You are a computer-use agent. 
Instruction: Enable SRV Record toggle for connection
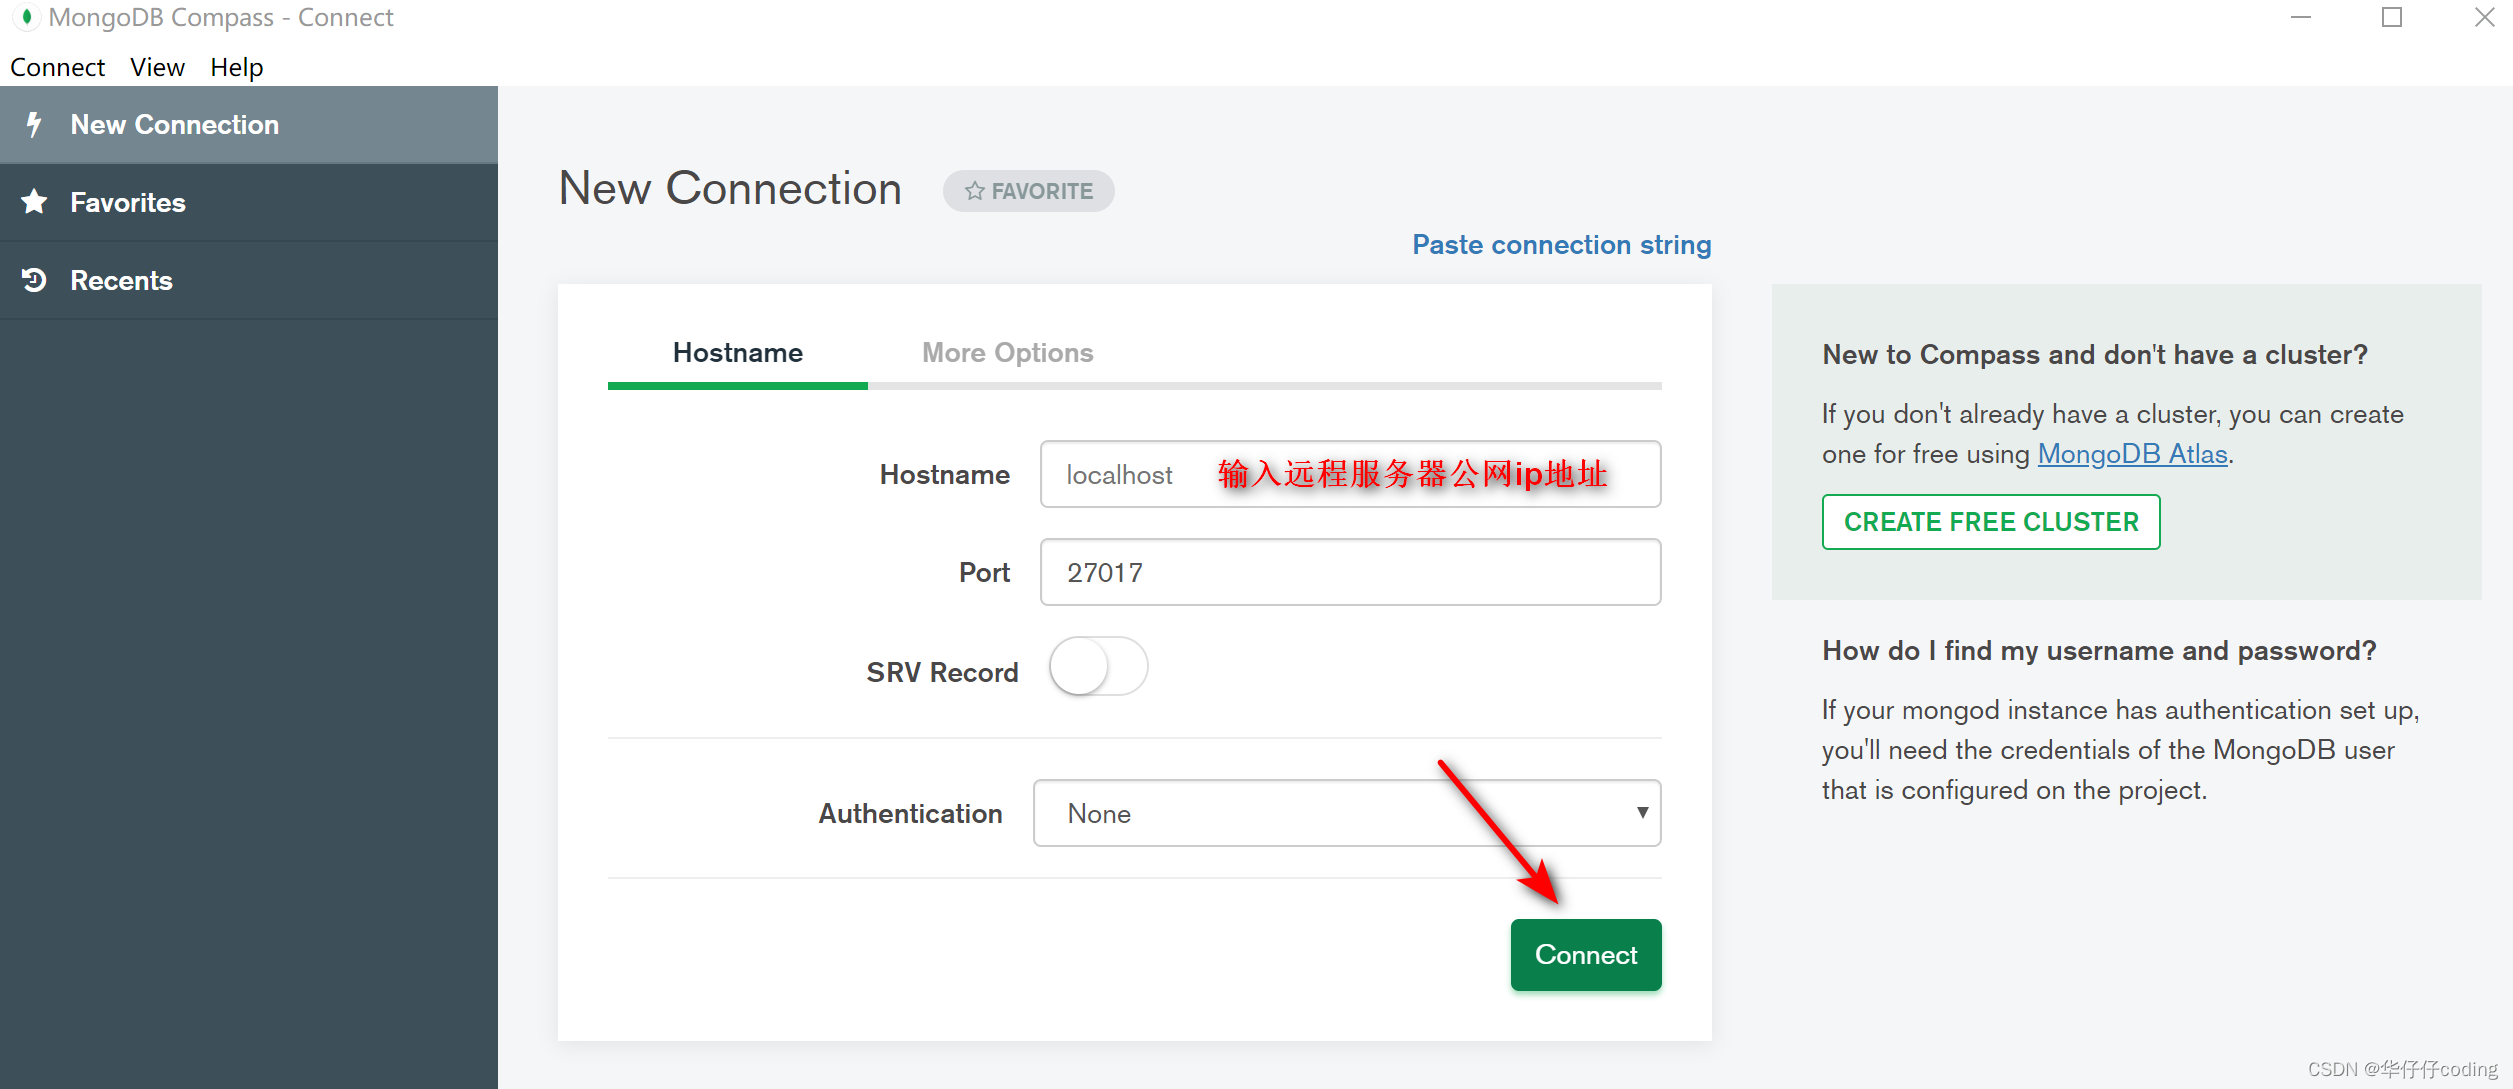(1098, 670)
